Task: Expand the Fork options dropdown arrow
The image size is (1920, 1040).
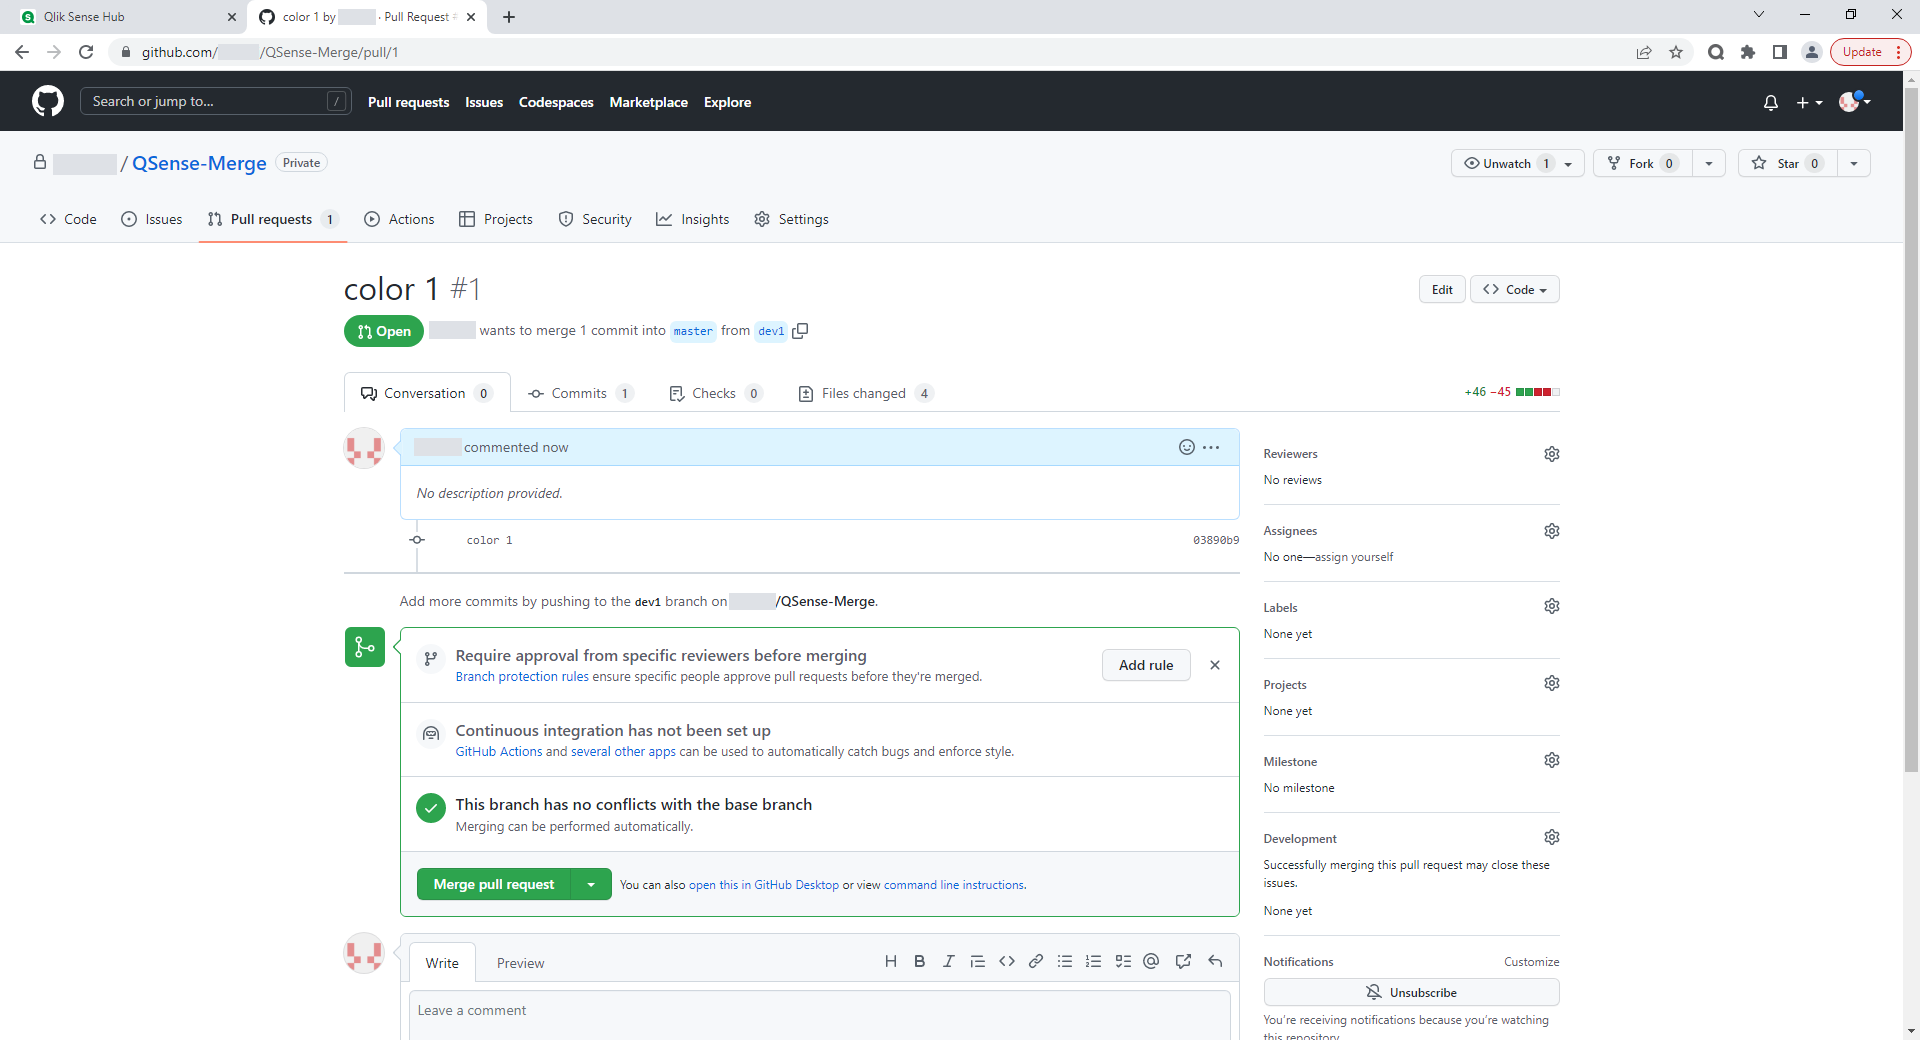Action: click(1708, 163)
